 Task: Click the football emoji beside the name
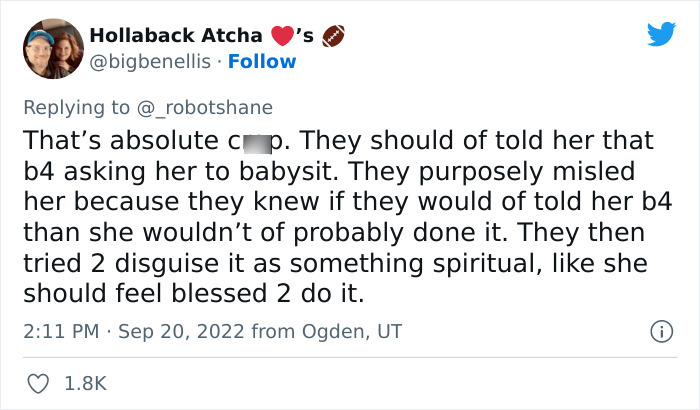[333, 37]
